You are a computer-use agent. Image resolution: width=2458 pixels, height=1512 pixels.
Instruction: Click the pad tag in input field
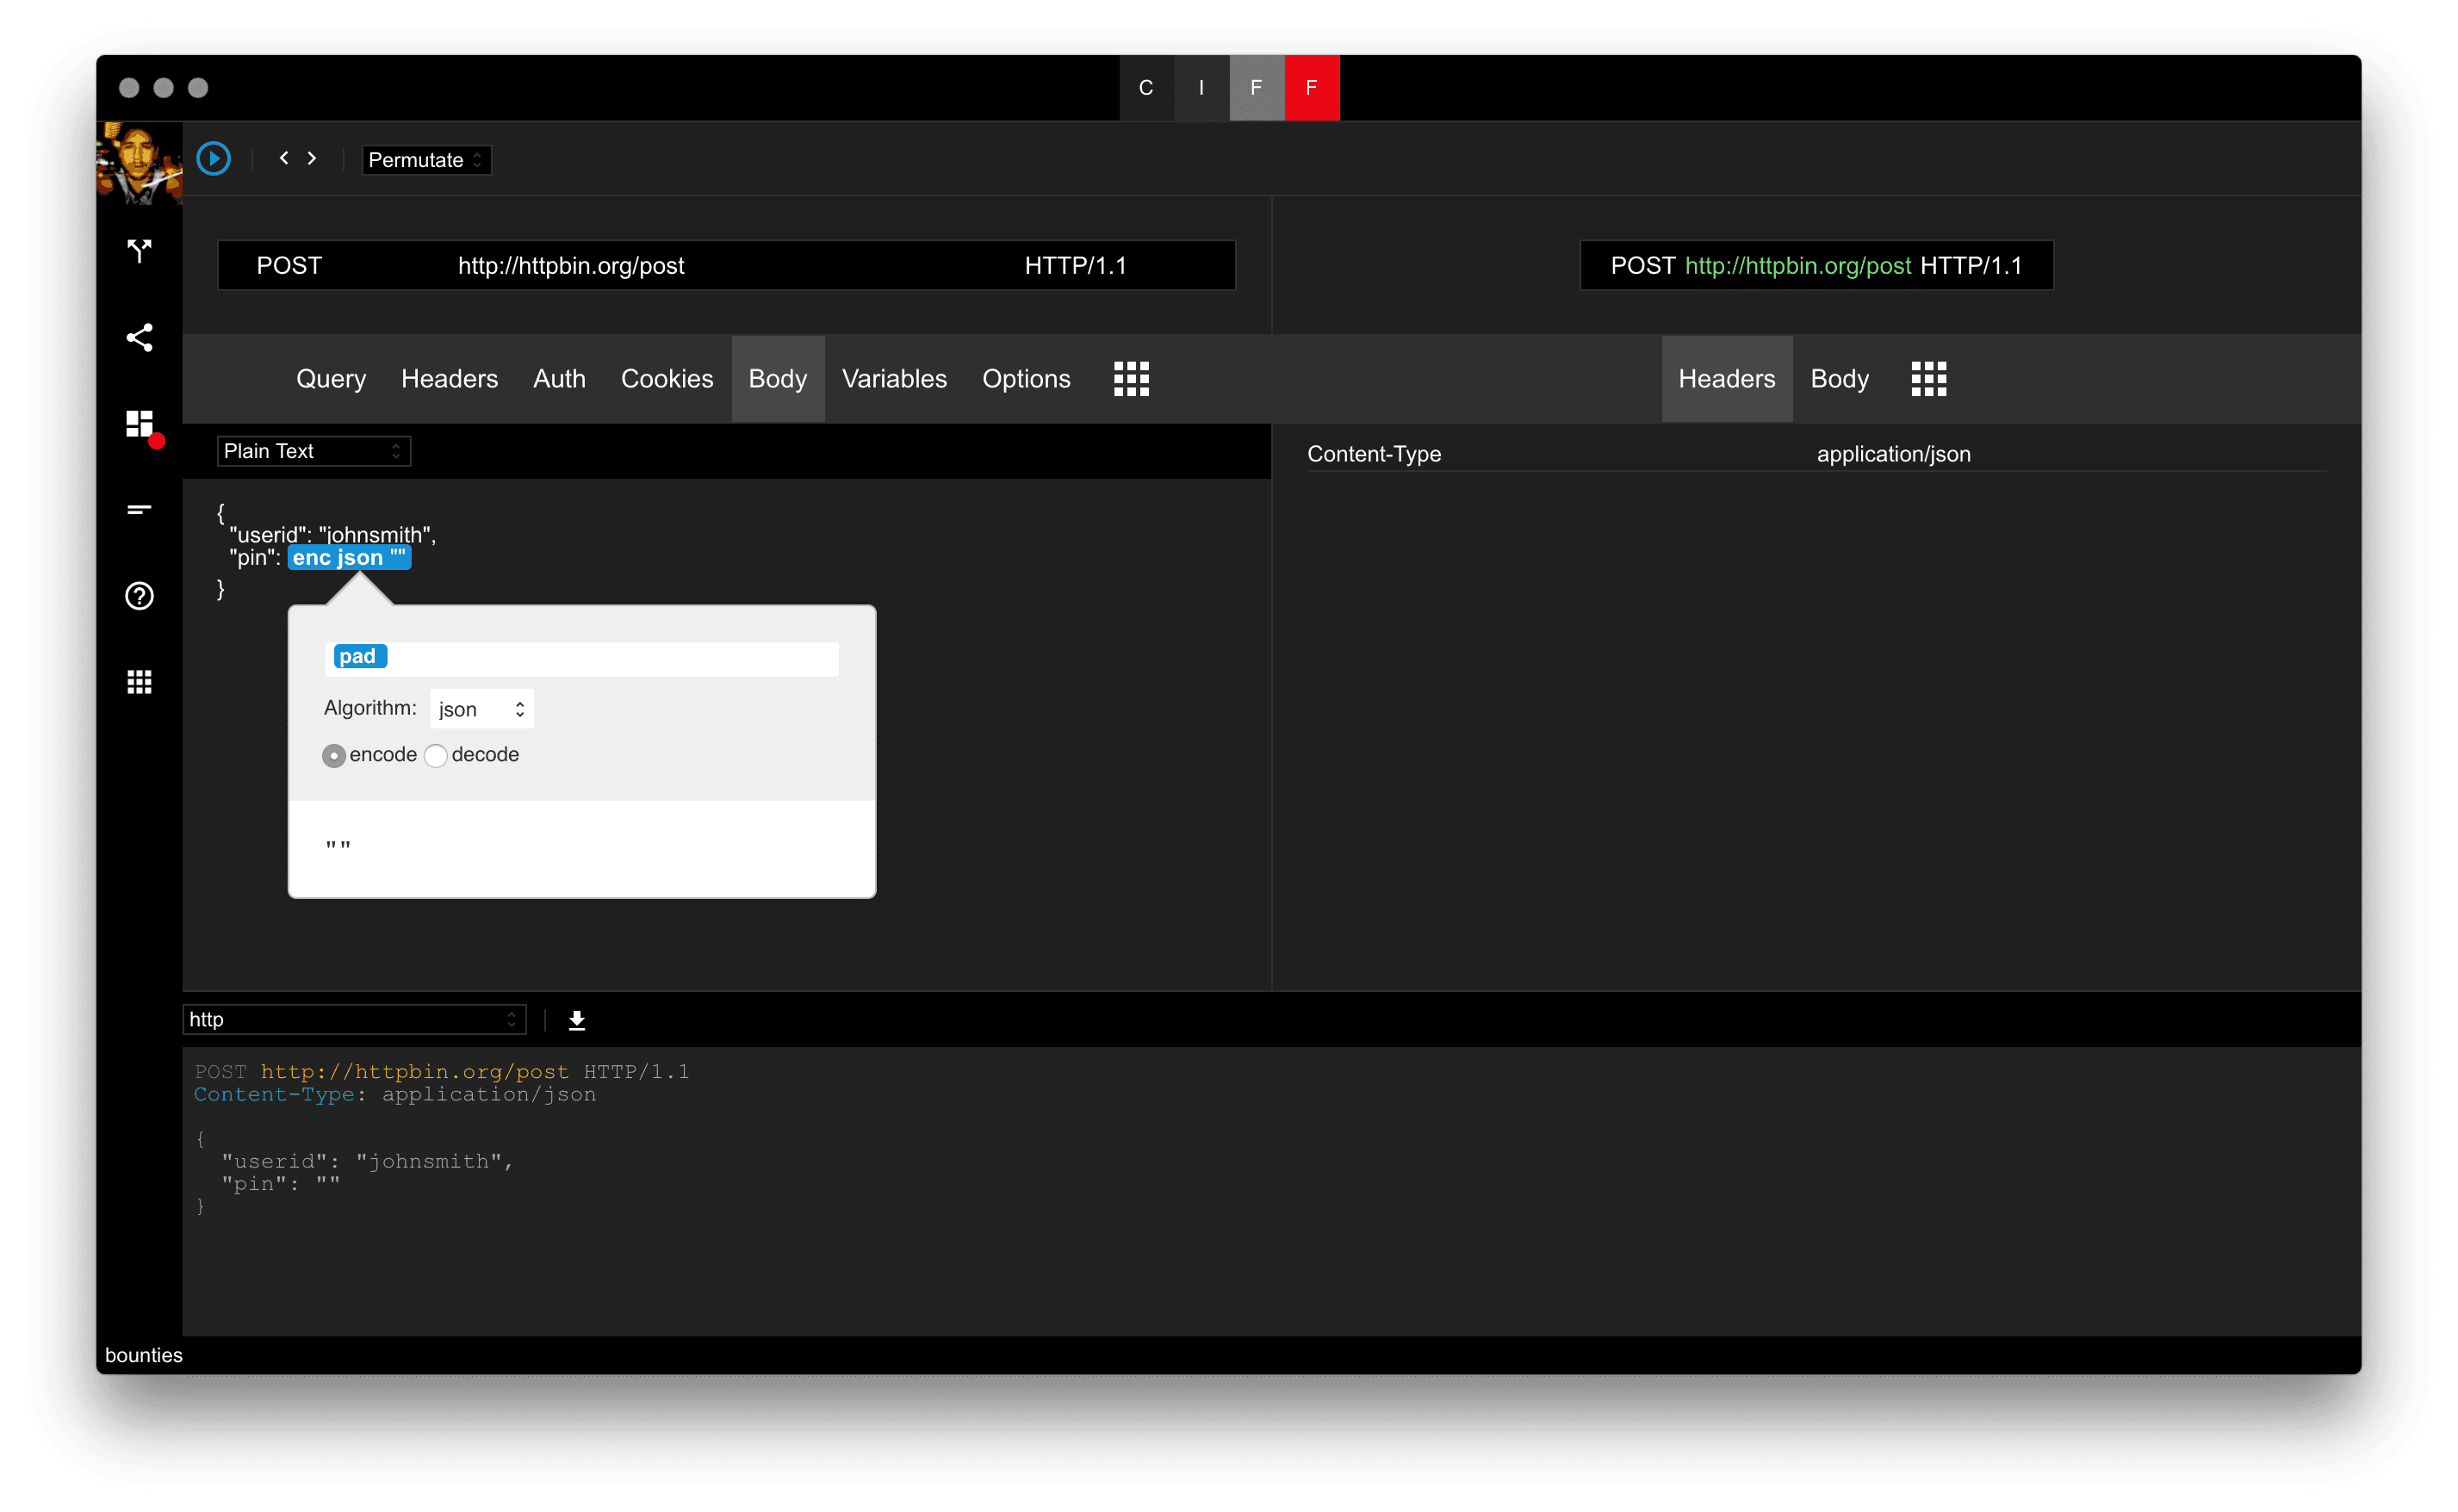click(359, 656)
